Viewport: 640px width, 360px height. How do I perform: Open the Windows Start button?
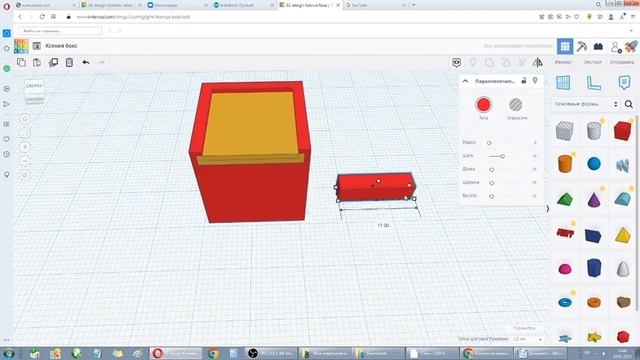pos(8,353)
